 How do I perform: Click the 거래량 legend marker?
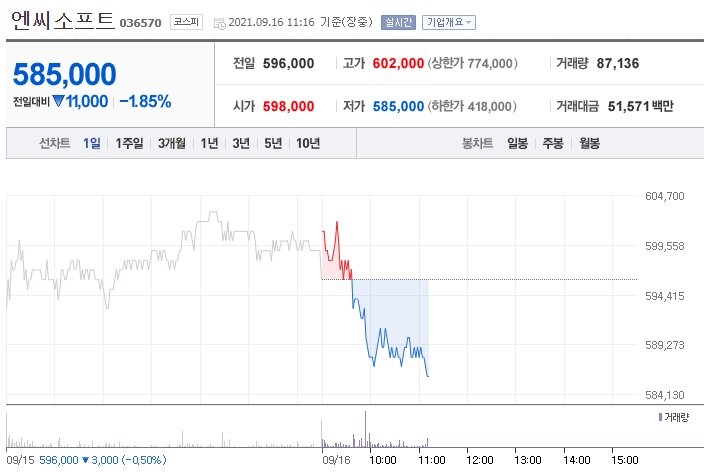click(660, 416)
